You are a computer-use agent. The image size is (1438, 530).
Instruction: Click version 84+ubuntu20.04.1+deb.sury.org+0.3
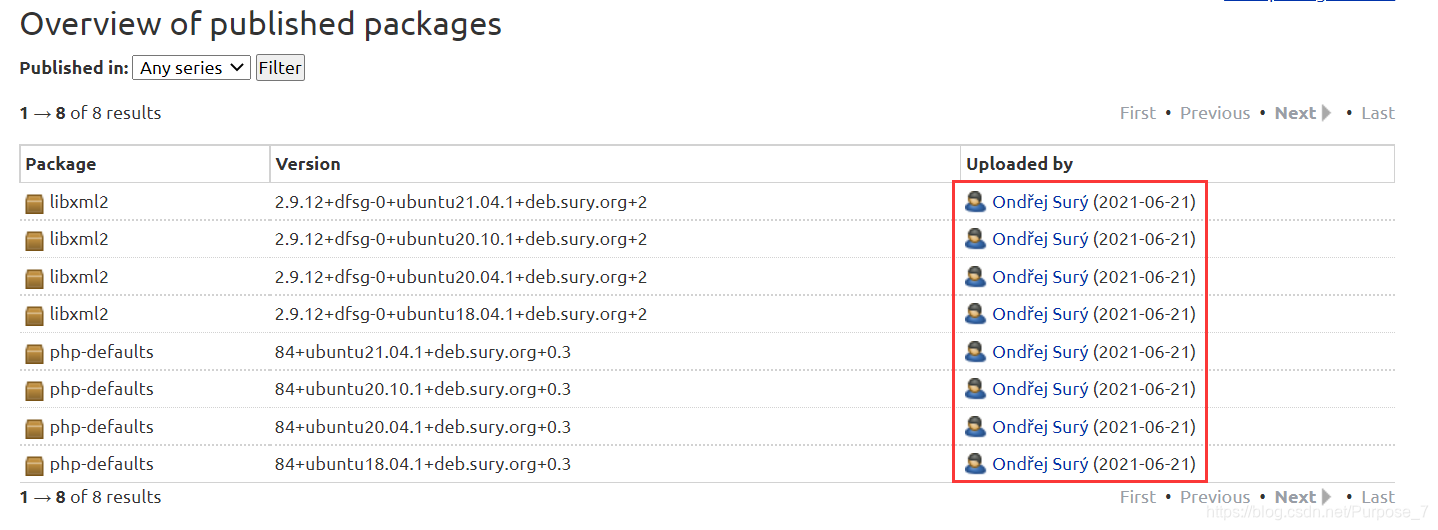[423, 427]
